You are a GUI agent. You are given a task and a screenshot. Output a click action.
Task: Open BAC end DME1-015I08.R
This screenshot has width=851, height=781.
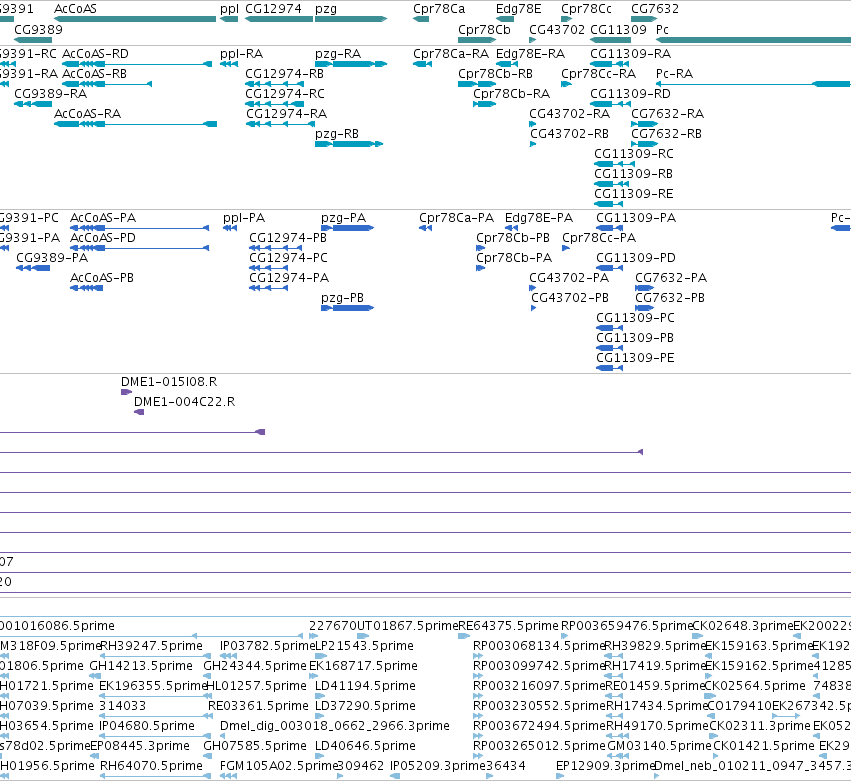(169, 382)
